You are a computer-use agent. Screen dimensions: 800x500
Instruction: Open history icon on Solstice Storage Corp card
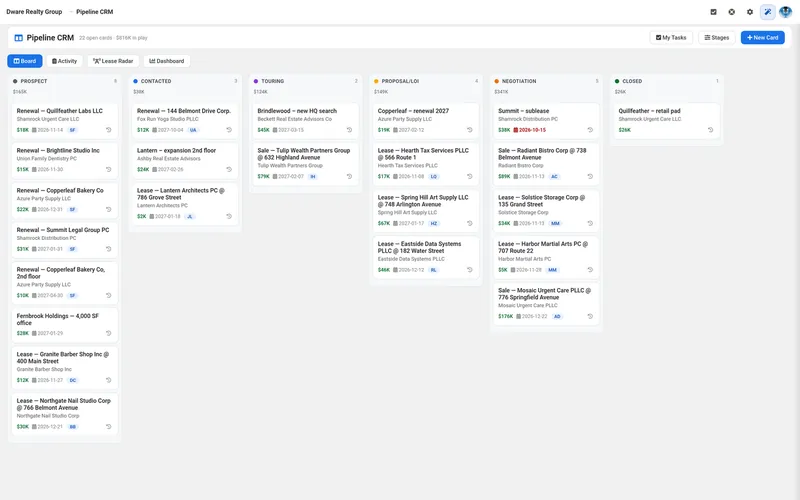point(590,223)
